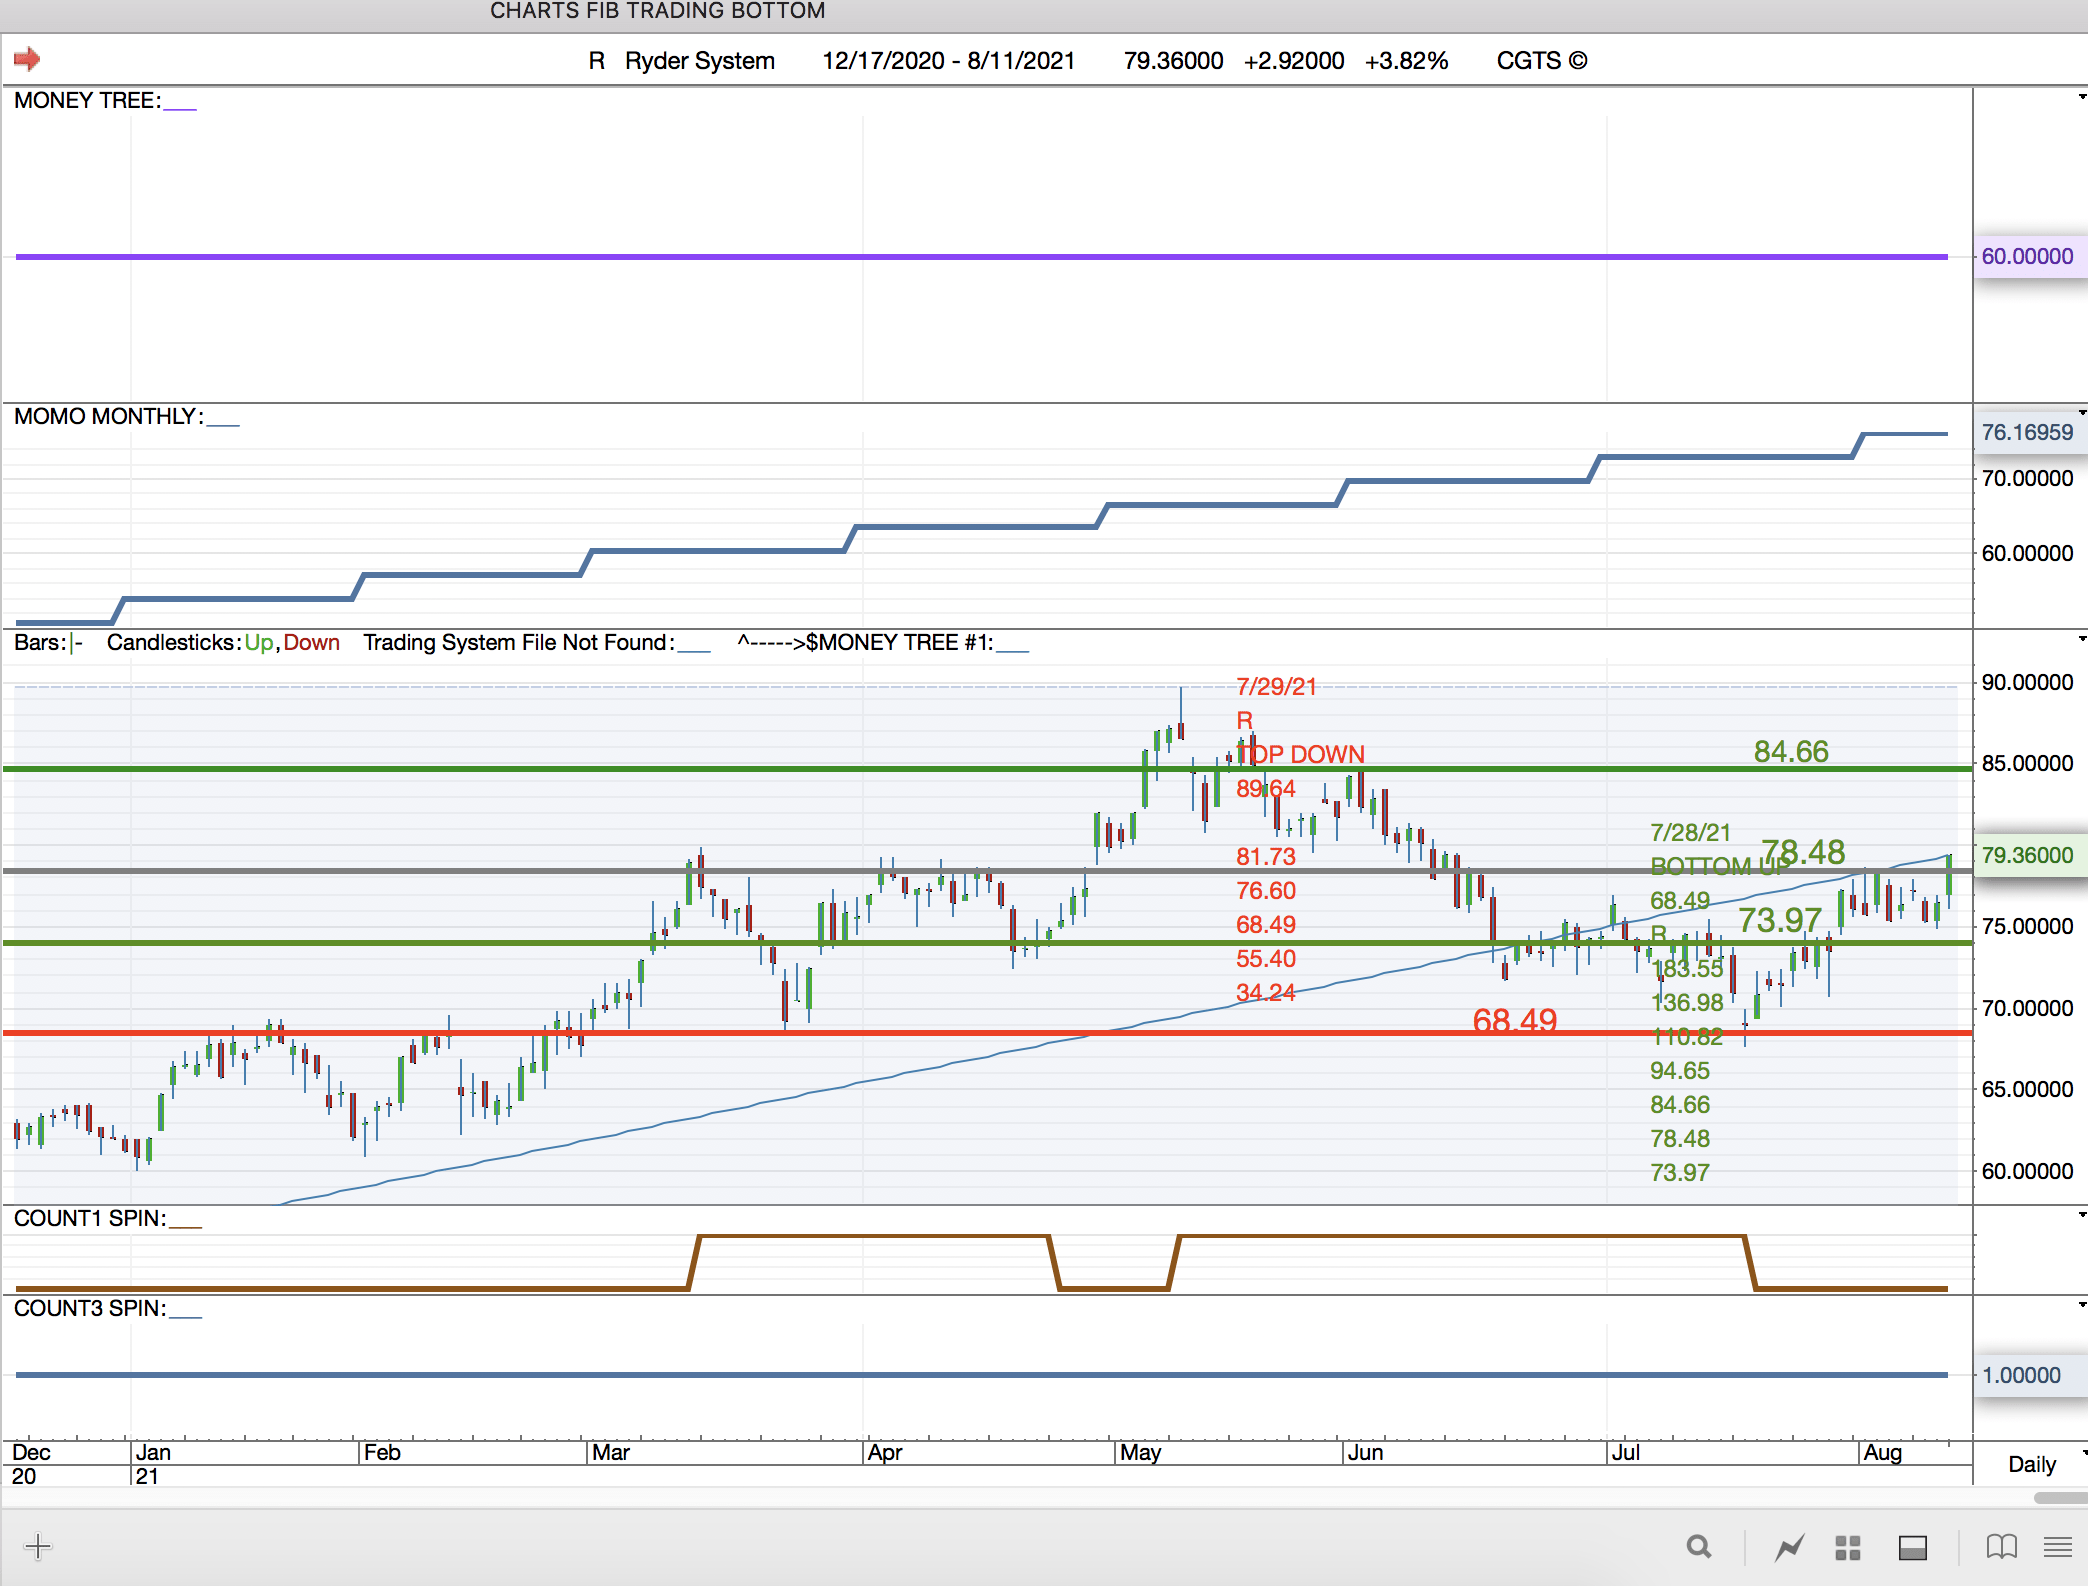This screenshot has width=2088, height=1586.
Task: Click the 12/17/2020 - 8/11/2021 date range
Action: click(x=948, y=61)
